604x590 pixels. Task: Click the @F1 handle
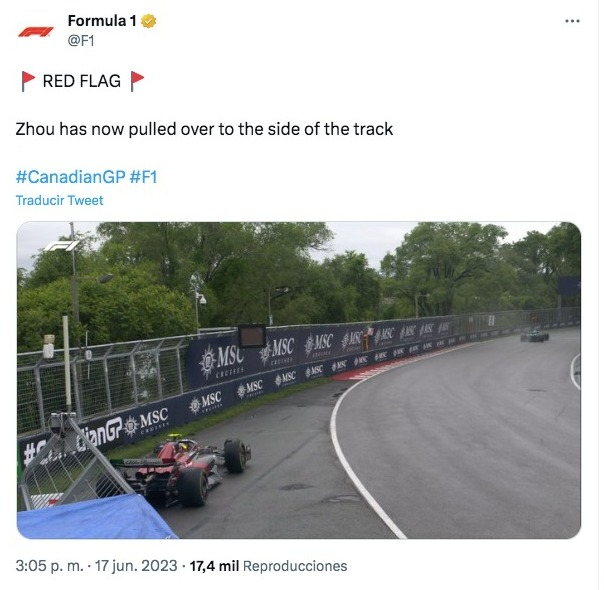81,40
